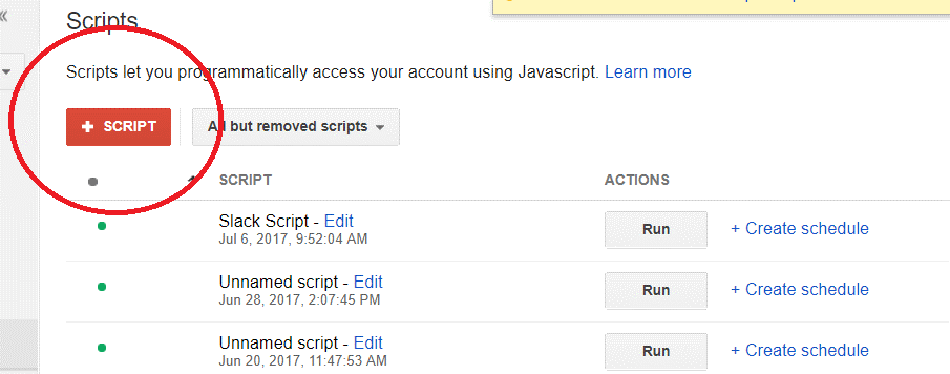Select the Jun 20, 2017, 11:47:53 AM timestamp

click(x=303, y=361)
